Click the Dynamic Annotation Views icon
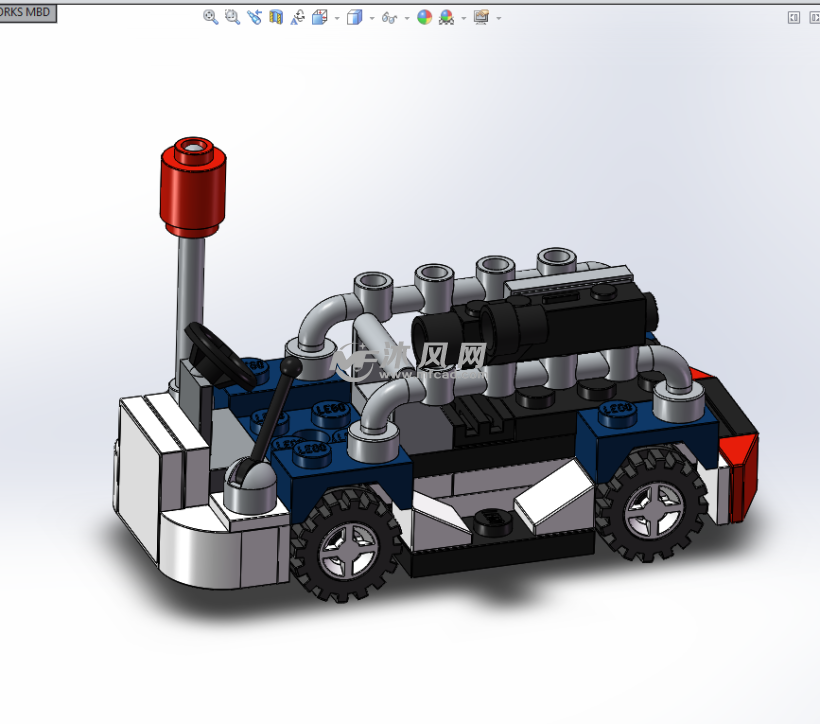Screen dimensions: 820x724 click(x=298, y=17)
